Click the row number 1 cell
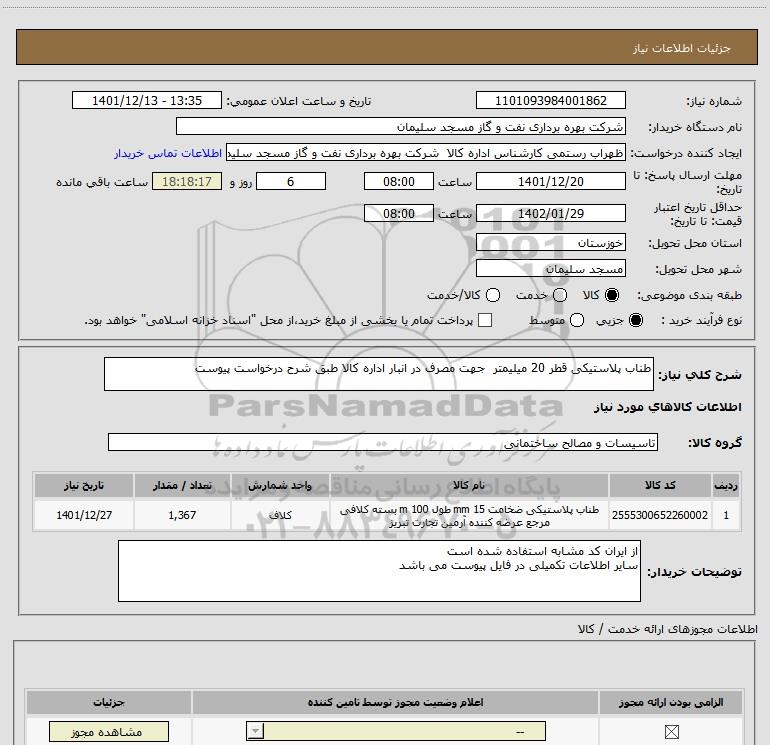770x745 pixels. pos(726,515)
